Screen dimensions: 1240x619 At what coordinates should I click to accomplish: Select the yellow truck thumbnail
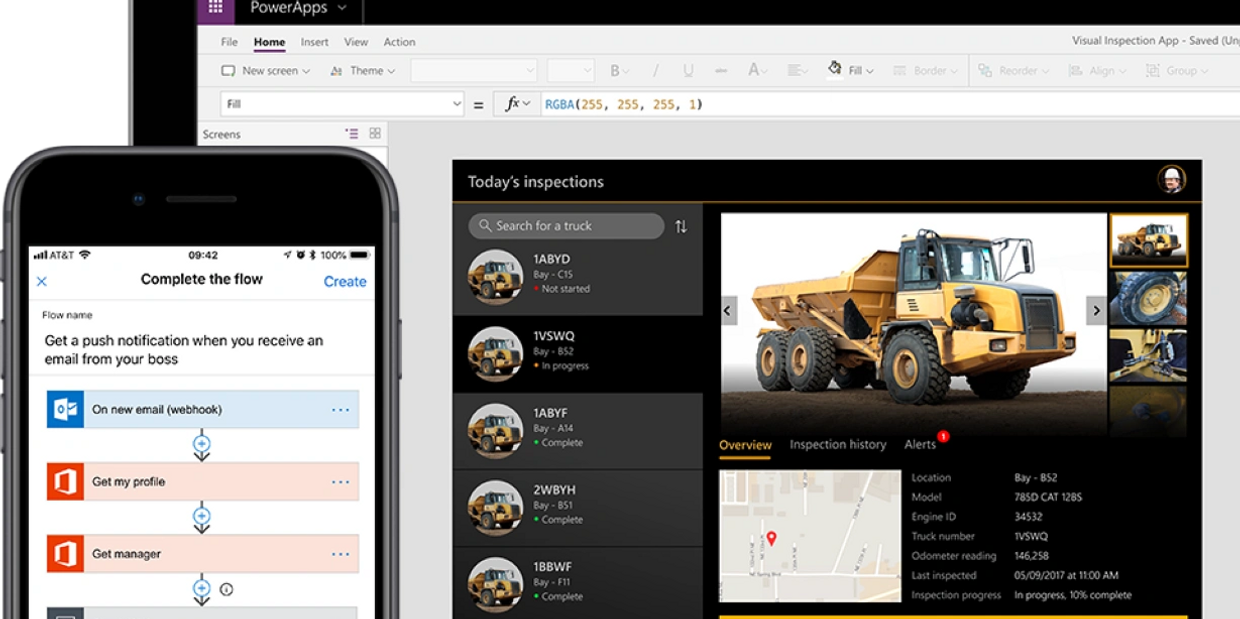click(1149, 240)
